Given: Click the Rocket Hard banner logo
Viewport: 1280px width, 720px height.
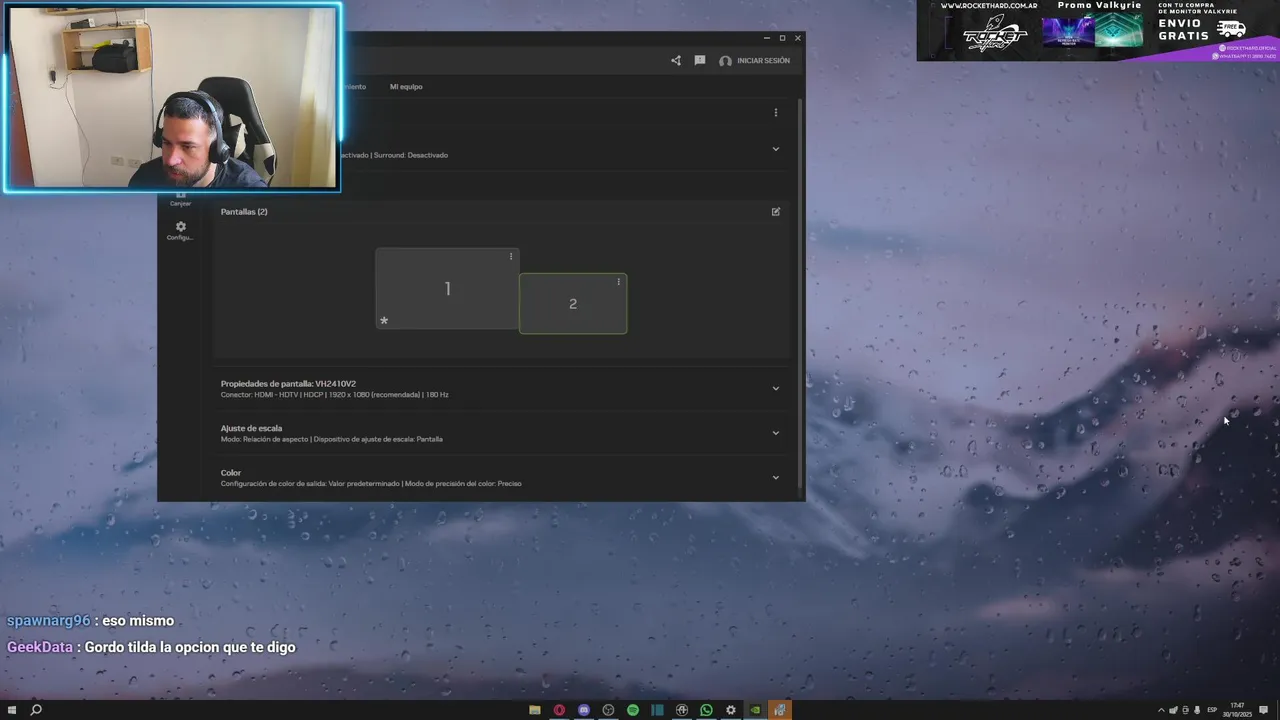Looking at the screenshot, I should (994, 35).
